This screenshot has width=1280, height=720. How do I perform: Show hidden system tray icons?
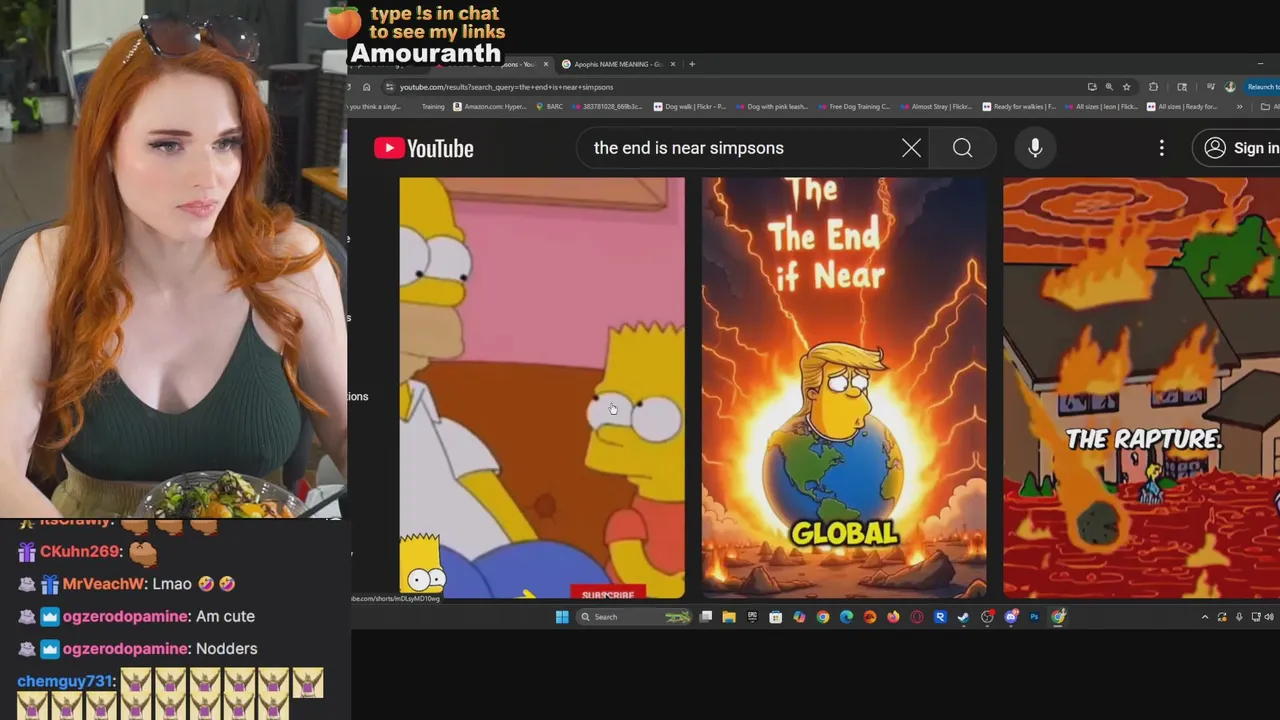[x=1205, y=617]
